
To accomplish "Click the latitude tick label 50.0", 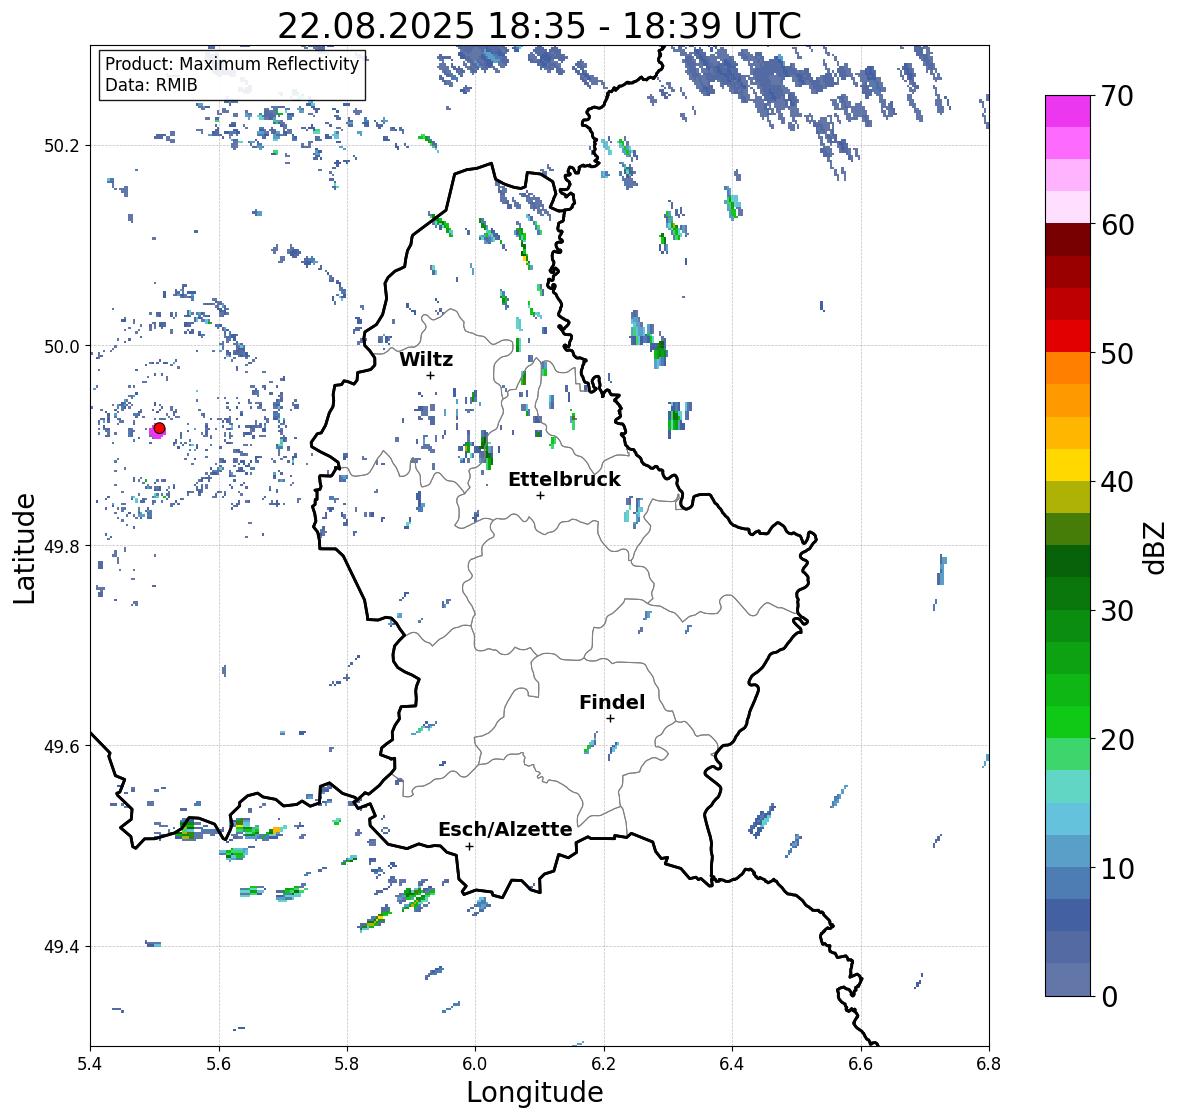I will pyautogui.click(x=62, y=347).
